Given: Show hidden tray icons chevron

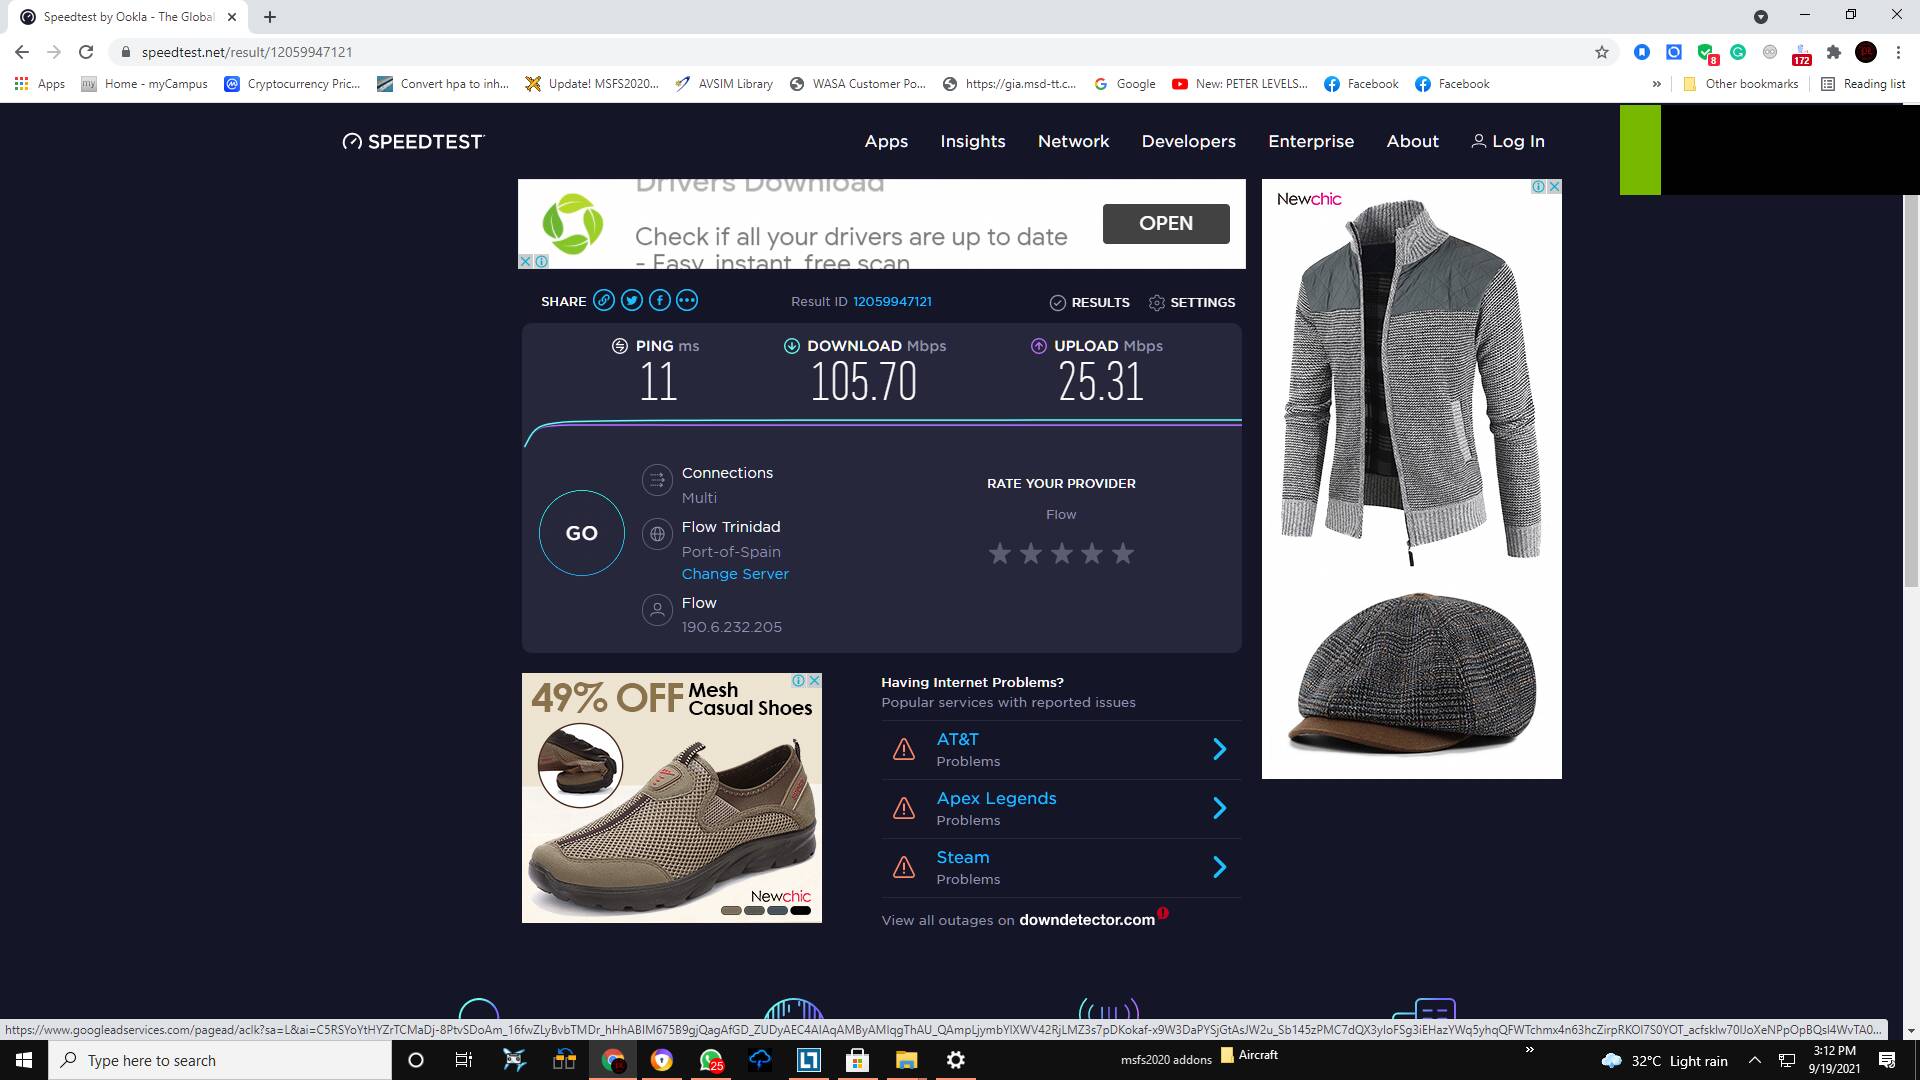Looking at the screenshot, I should point(1754,1060).
